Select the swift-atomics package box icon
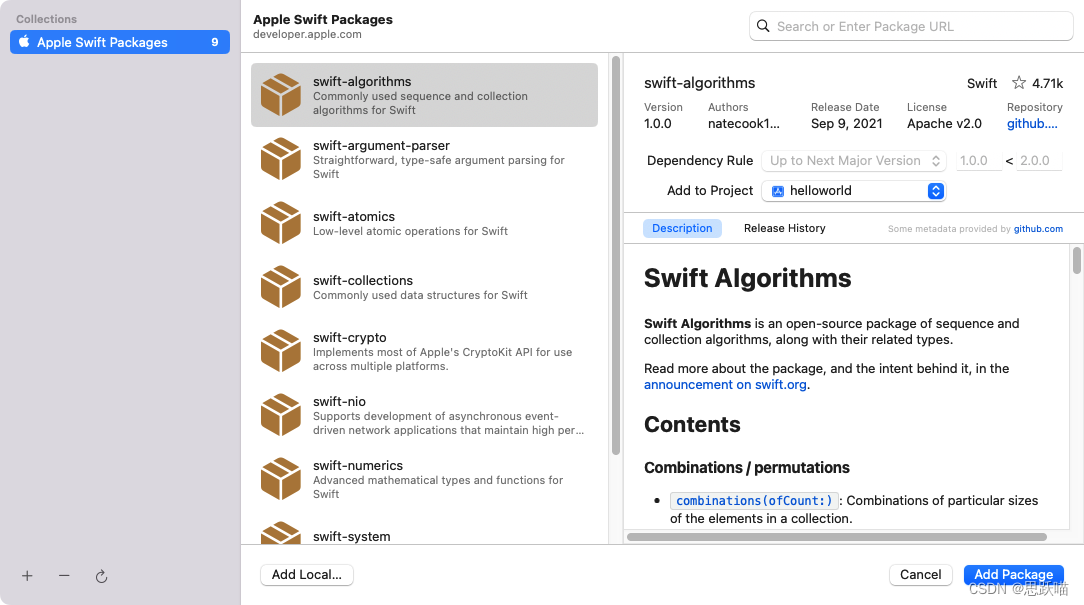 (x=281, y=223)
